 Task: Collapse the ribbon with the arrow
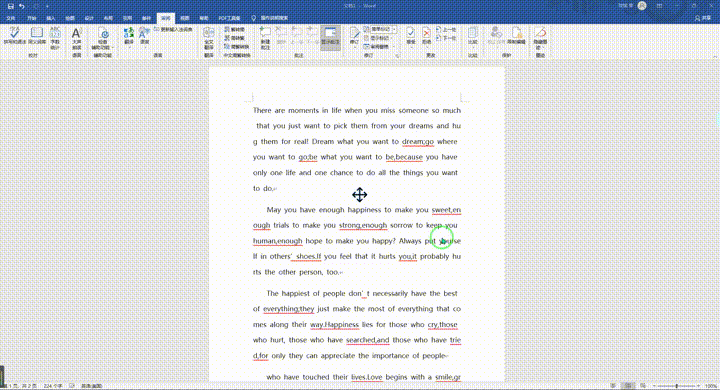pyautogui.click(x=715, y=56)
